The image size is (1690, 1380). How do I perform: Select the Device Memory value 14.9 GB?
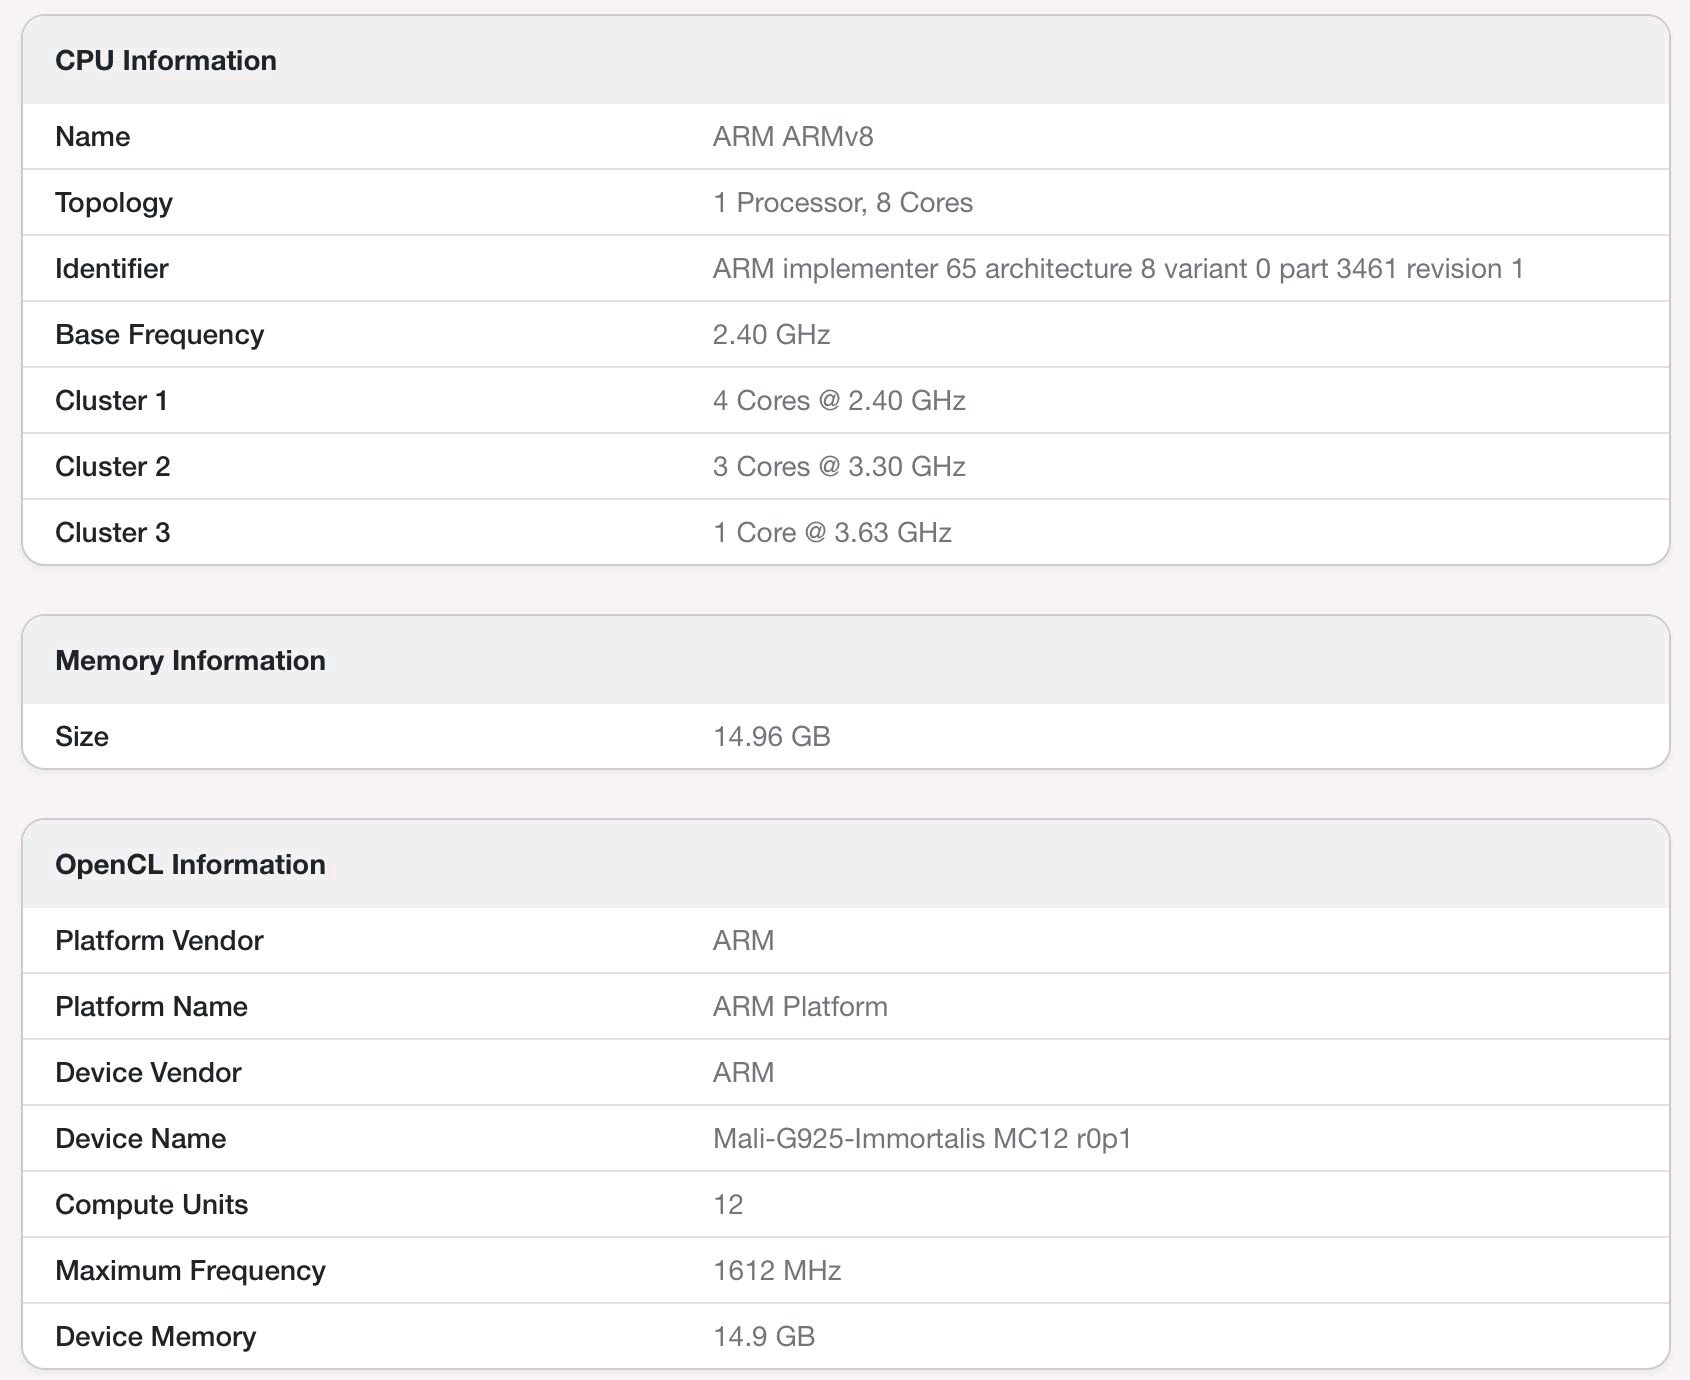pyautogui.click(x=764, y=1336)
